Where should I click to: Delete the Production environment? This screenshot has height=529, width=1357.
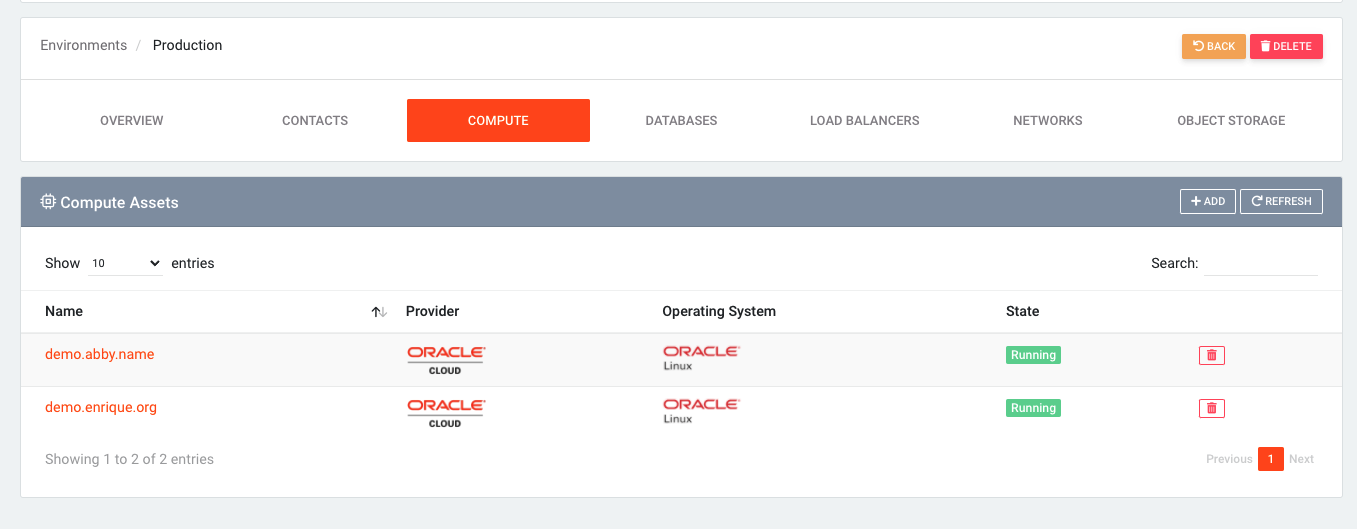[x=1286, y=46]
